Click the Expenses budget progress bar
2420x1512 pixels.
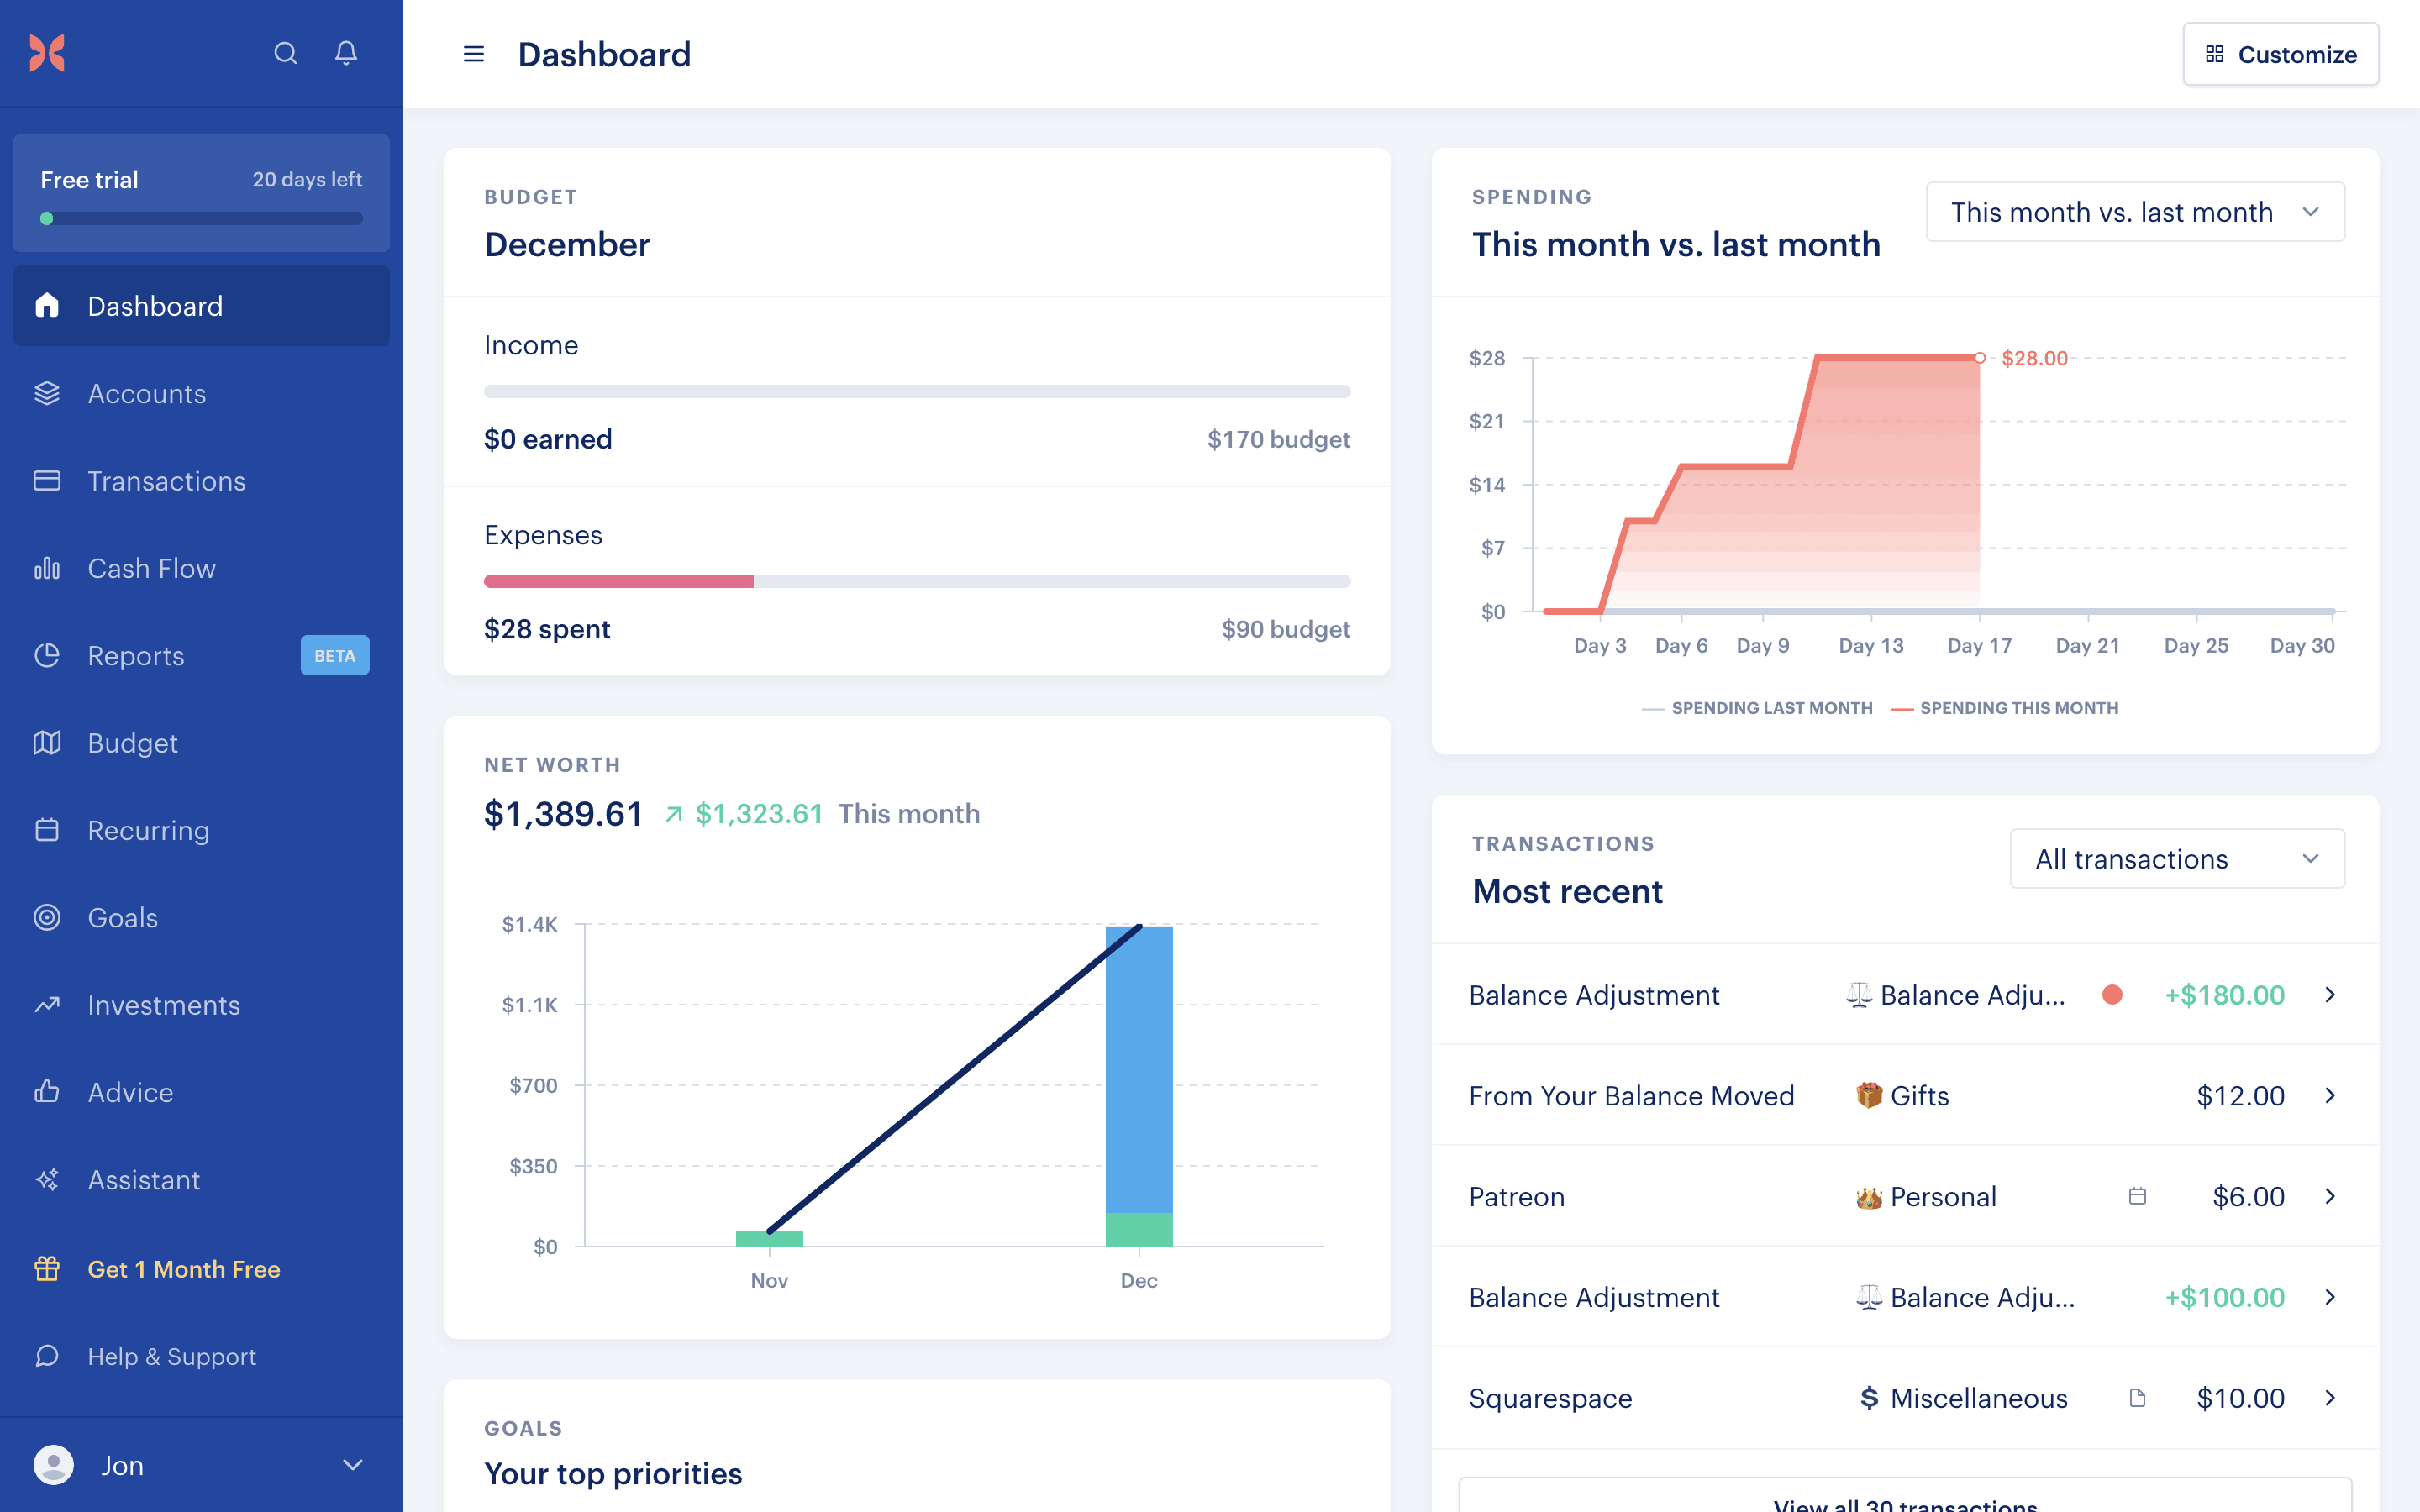[916, 581]
